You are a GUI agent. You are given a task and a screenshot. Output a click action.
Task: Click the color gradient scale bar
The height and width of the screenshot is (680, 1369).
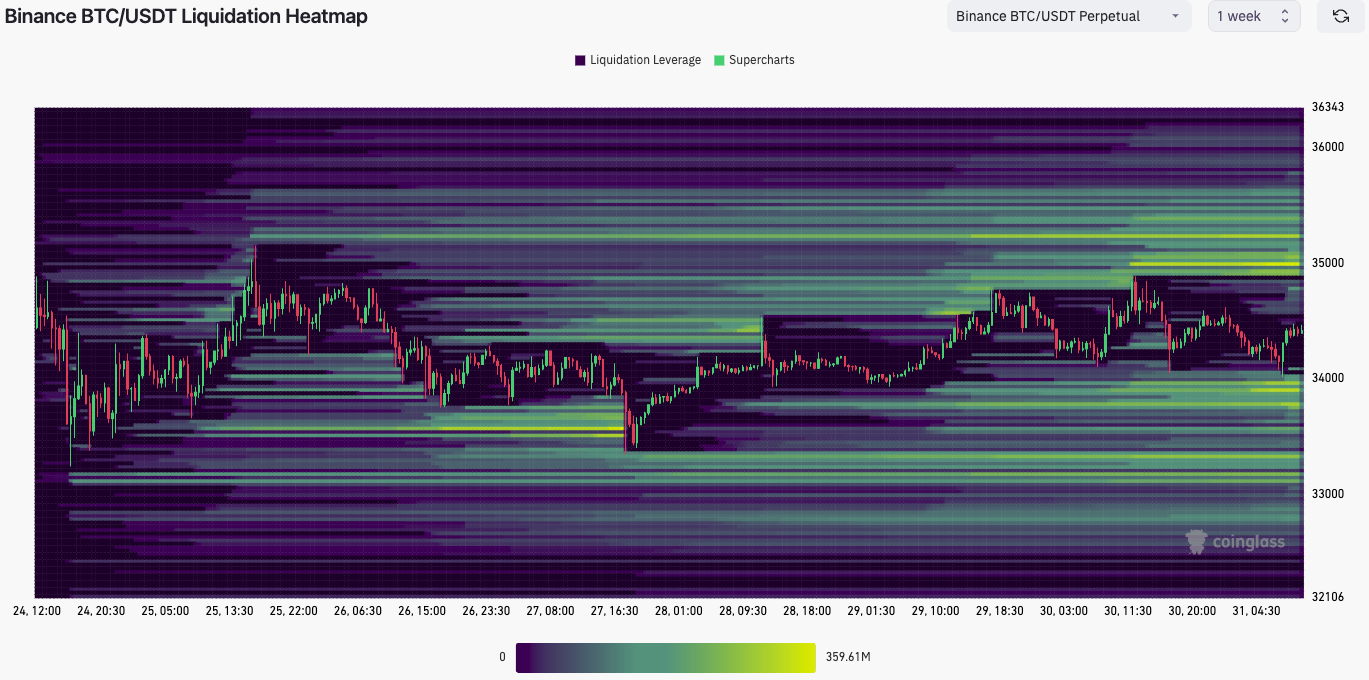(x=665, y=657)
